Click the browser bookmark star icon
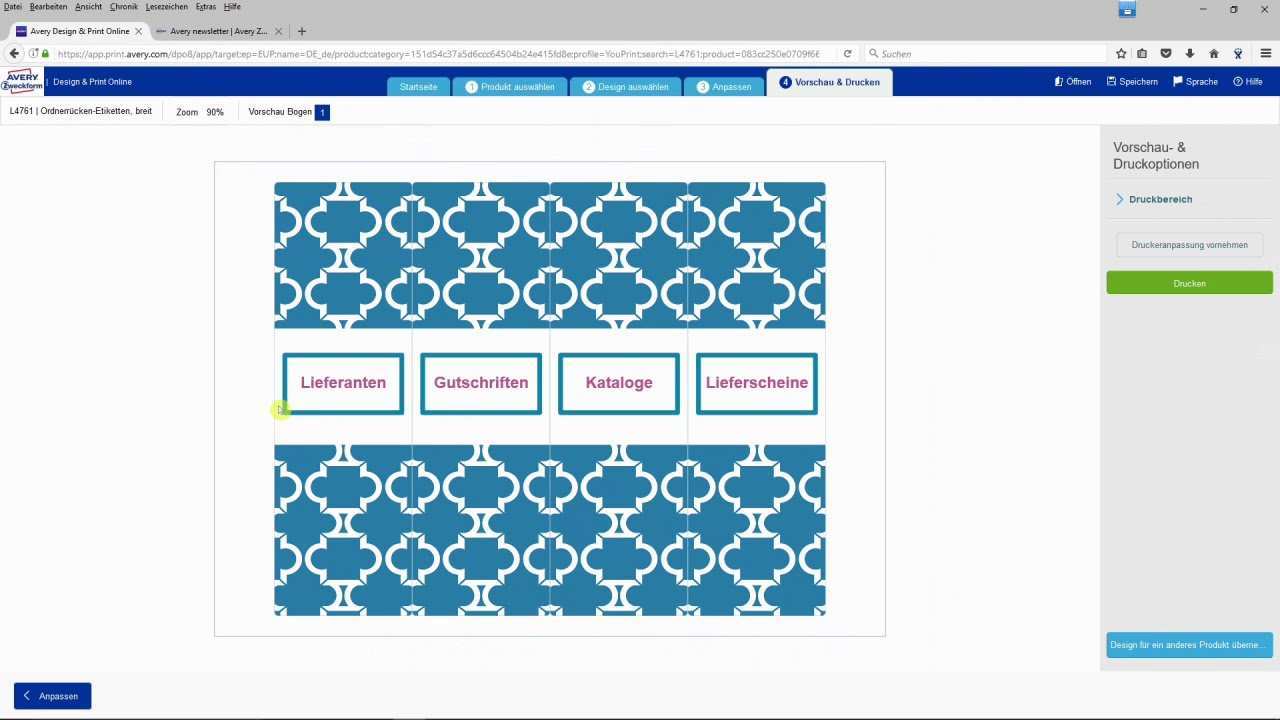The width and height of the screenshot is (1280, 720). [x=1121, y=54]
